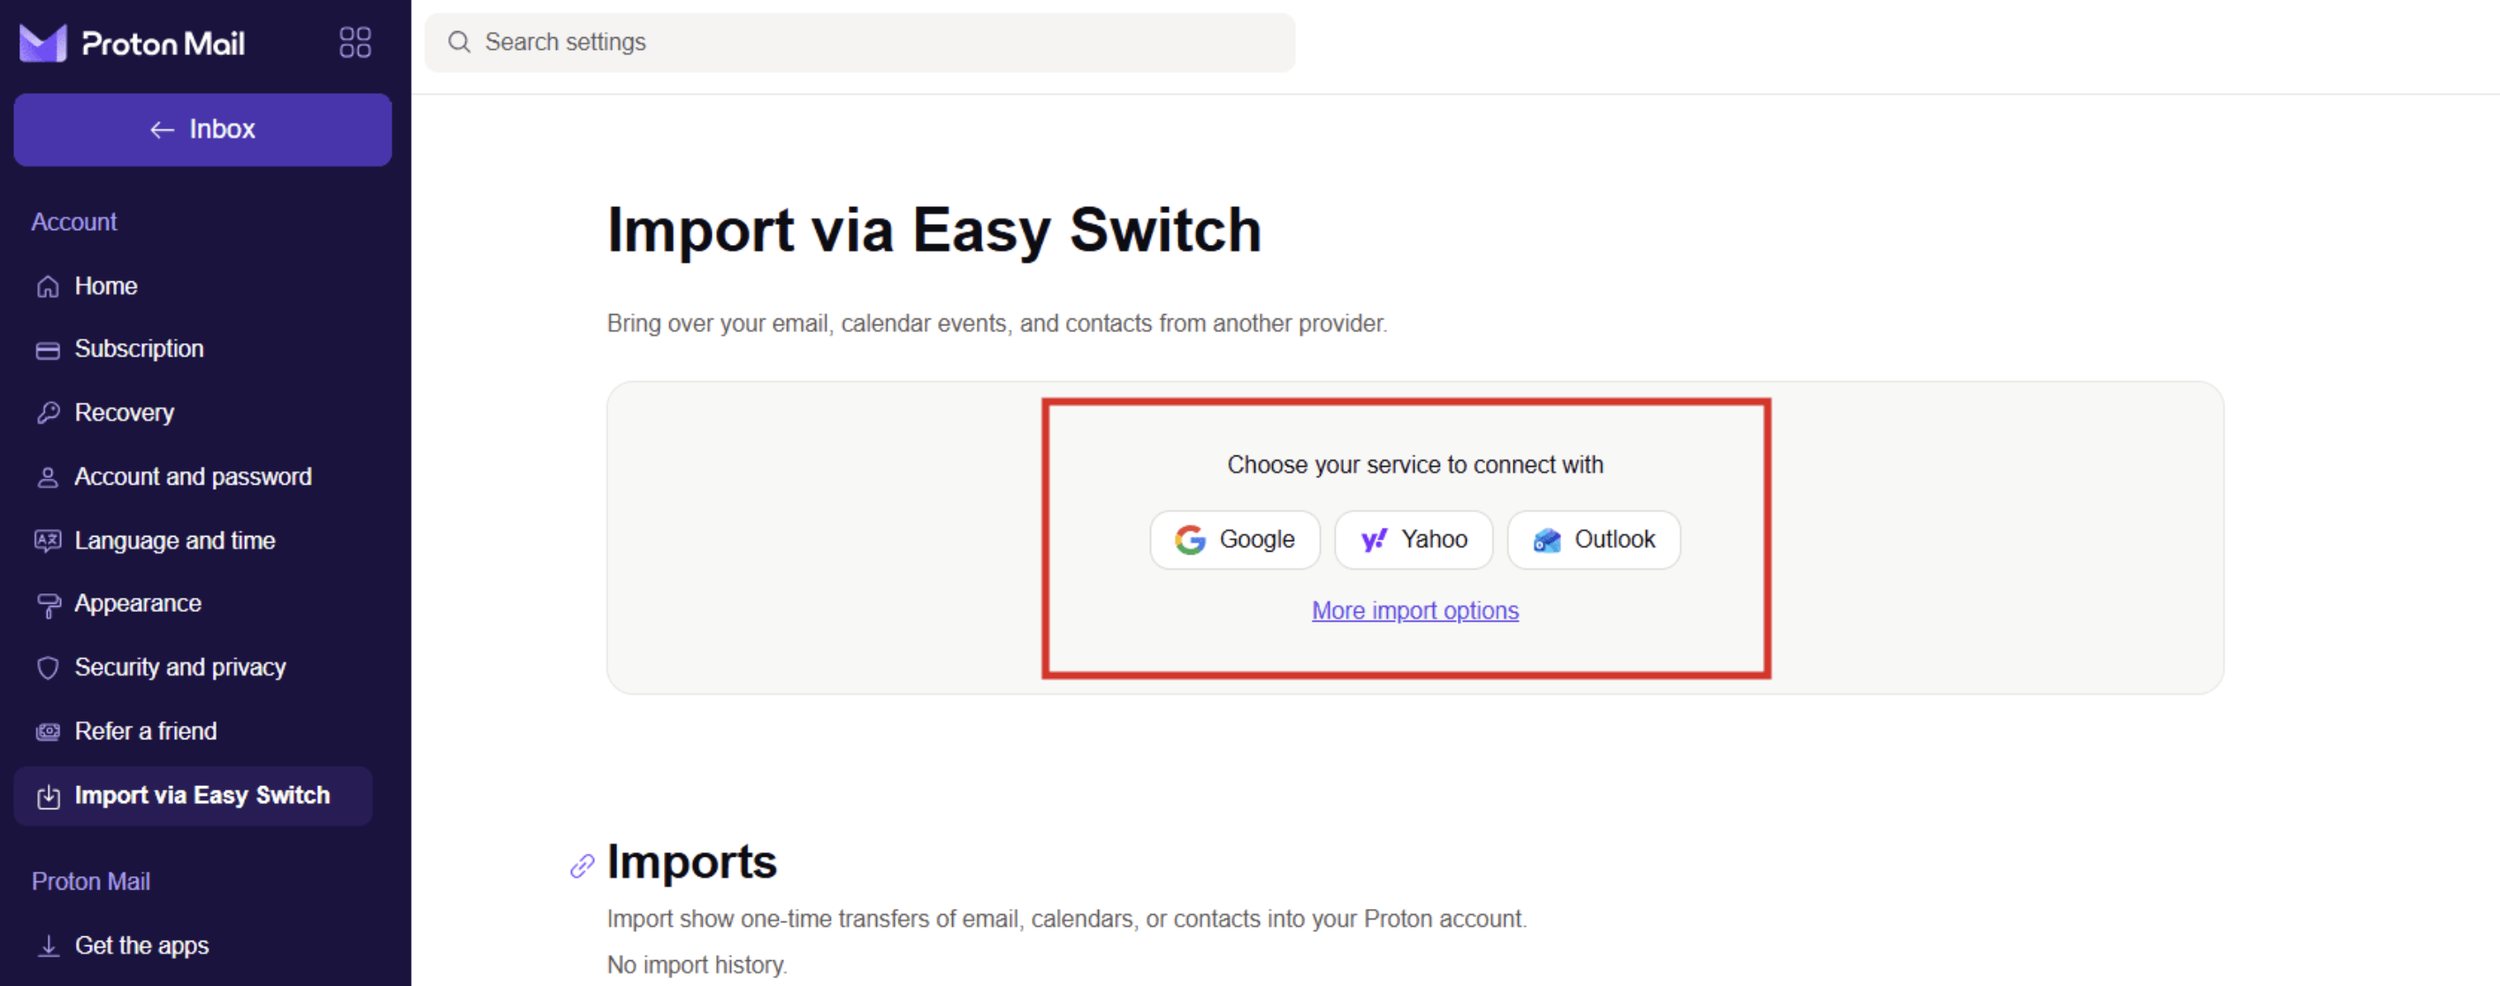
Task: Click the search magnifier icon
Action: point(459,42)
